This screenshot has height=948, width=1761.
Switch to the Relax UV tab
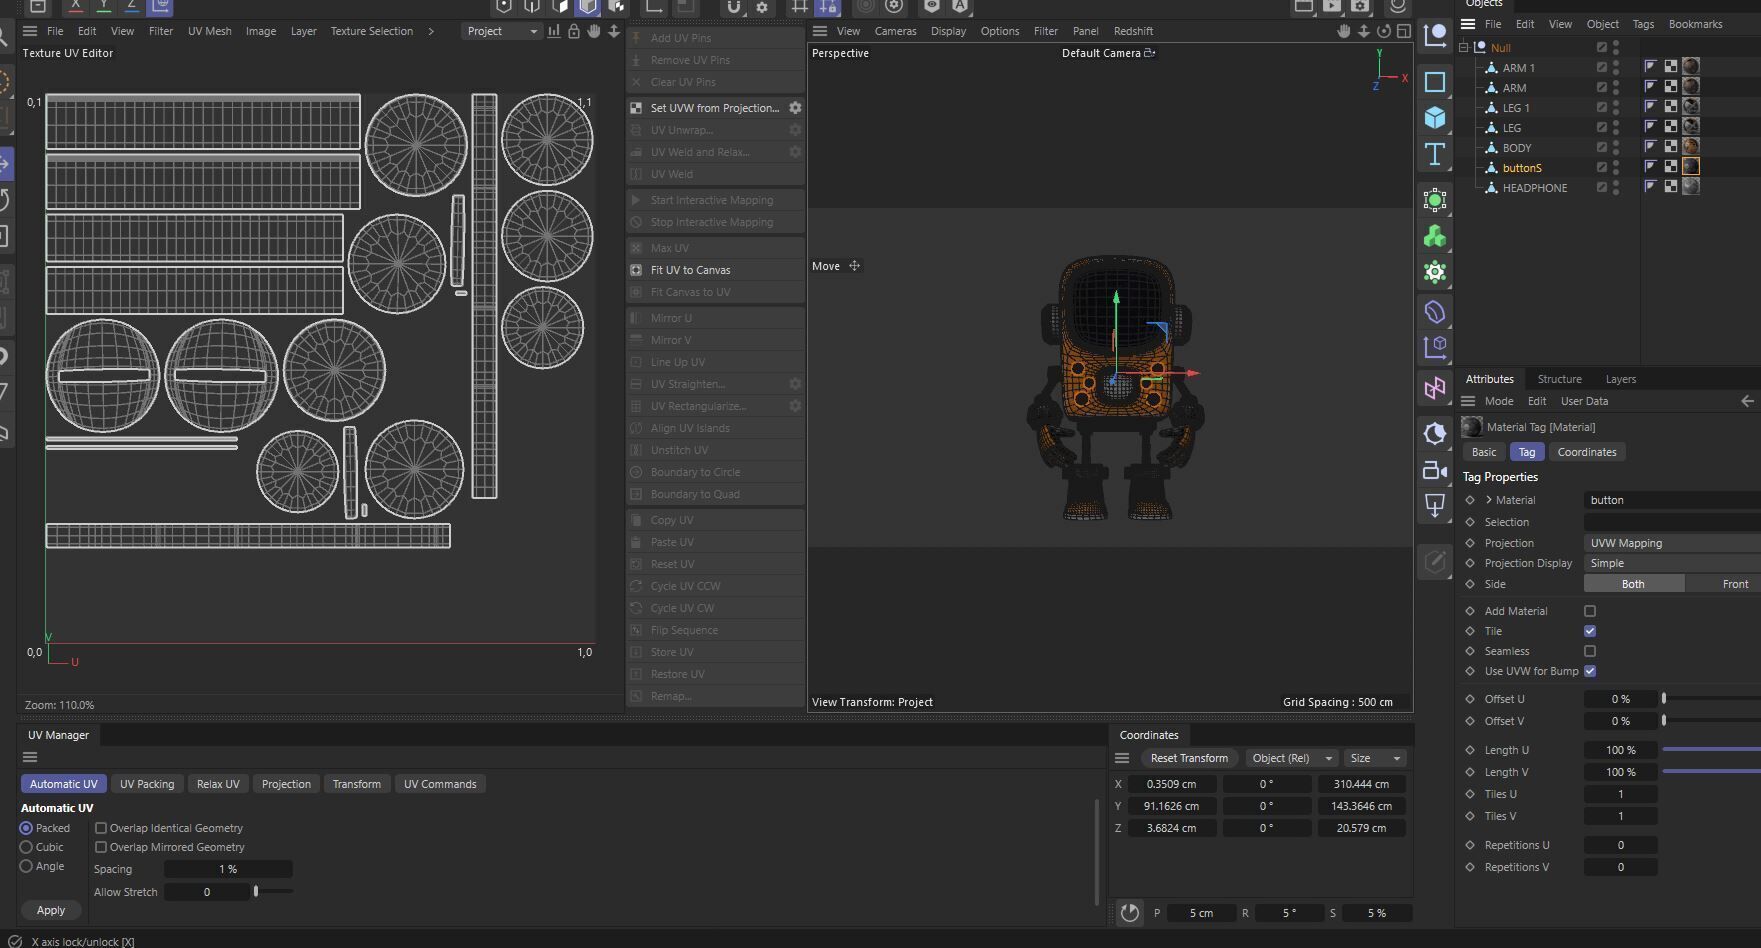(218, 784)
